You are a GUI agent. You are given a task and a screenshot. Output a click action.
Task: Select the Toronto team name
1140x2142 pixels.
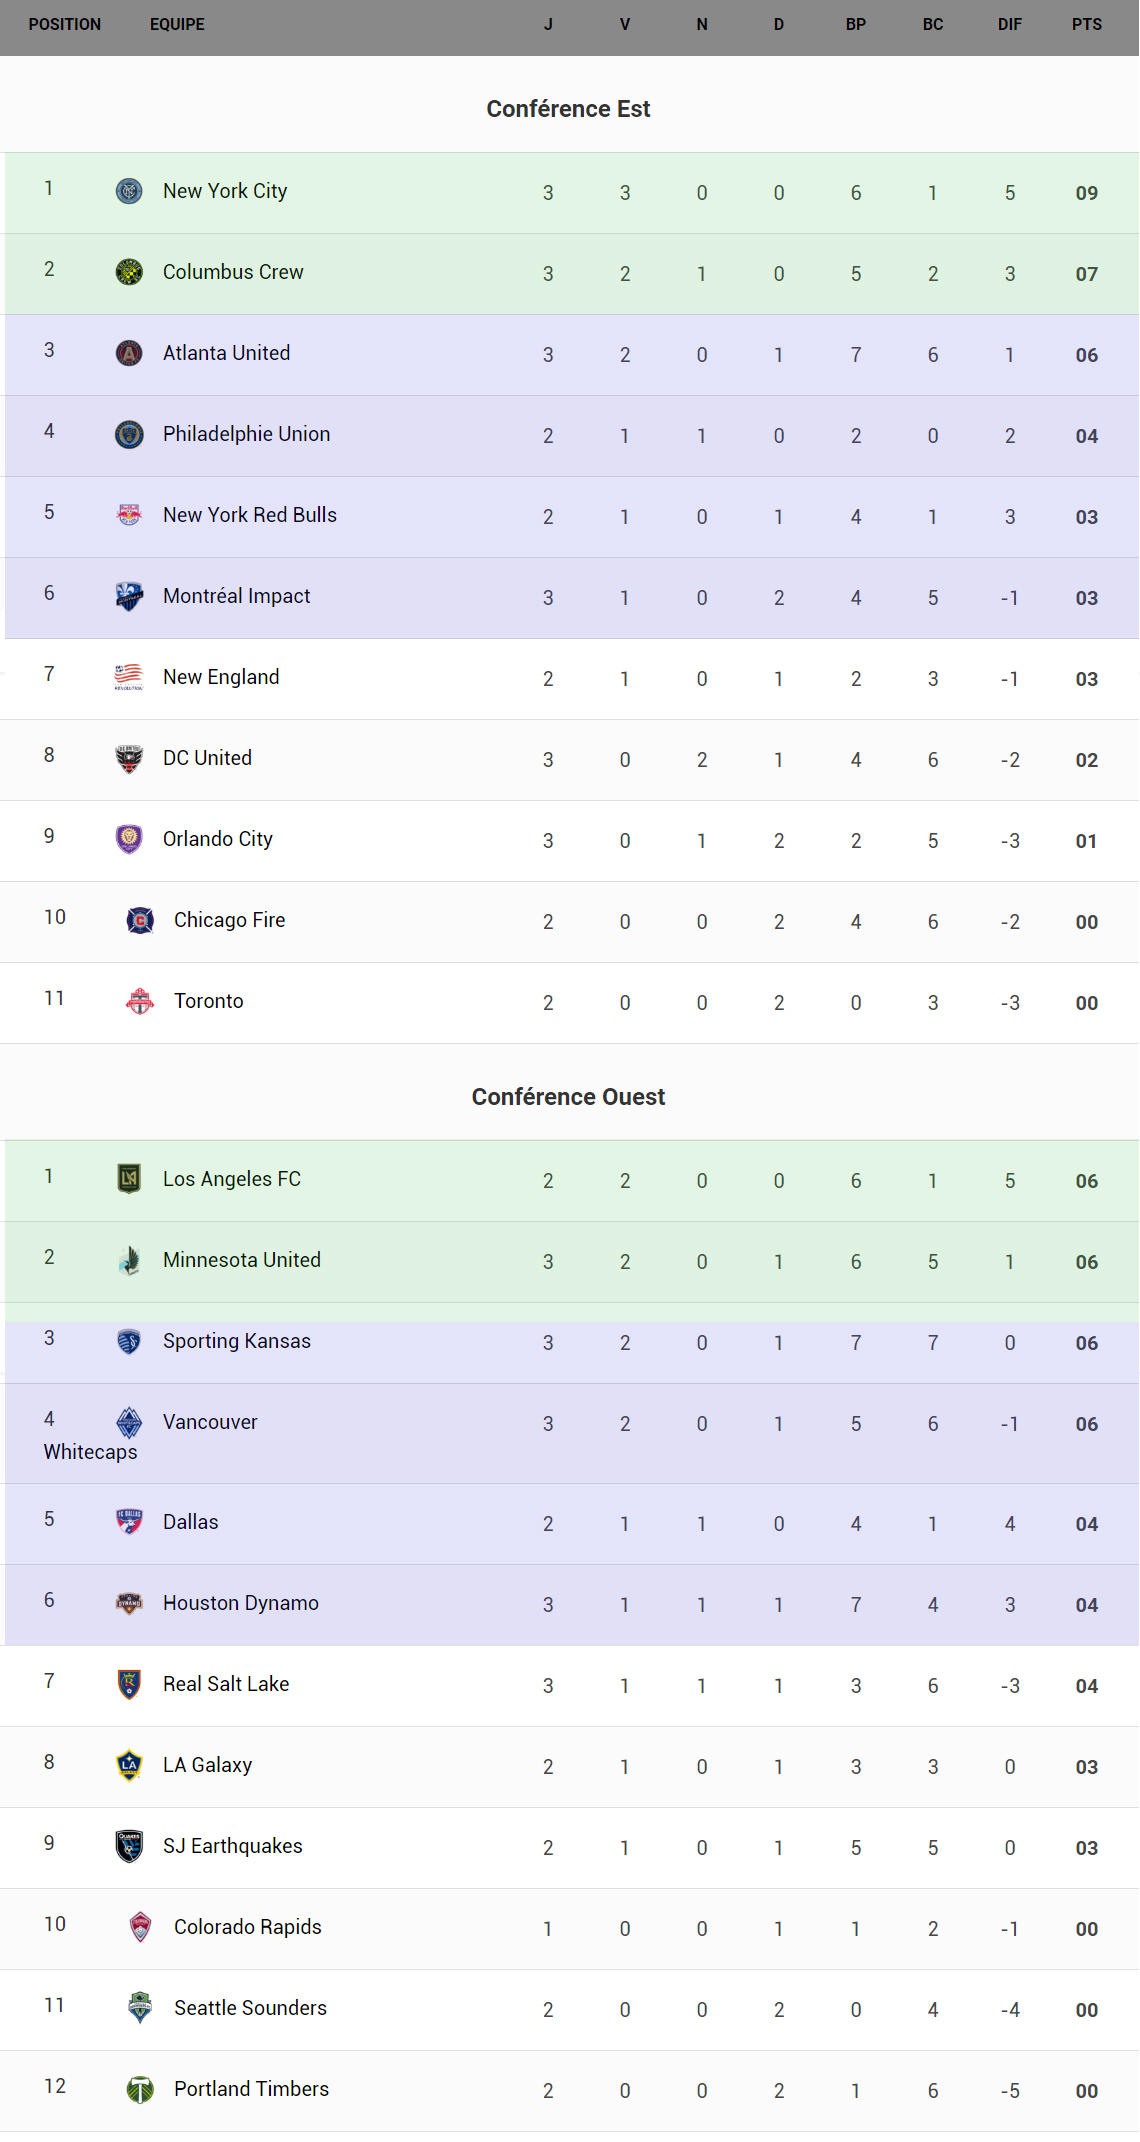(208, 1001)
